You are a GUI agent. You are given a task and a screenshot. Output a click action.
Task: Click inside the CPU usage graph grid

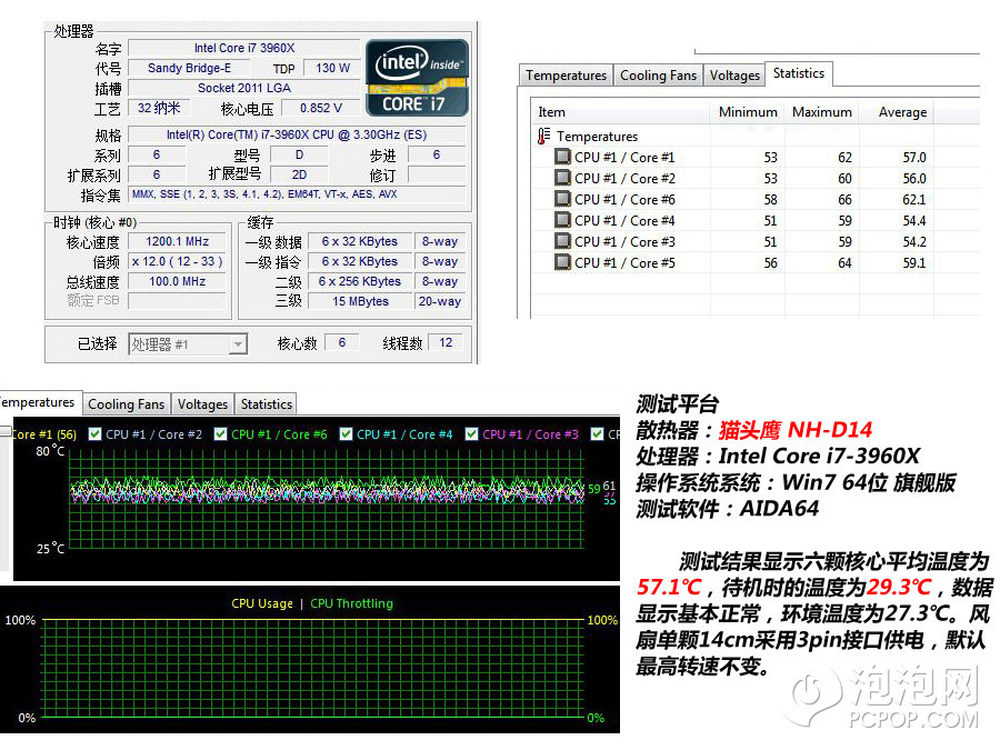point(314,668)
